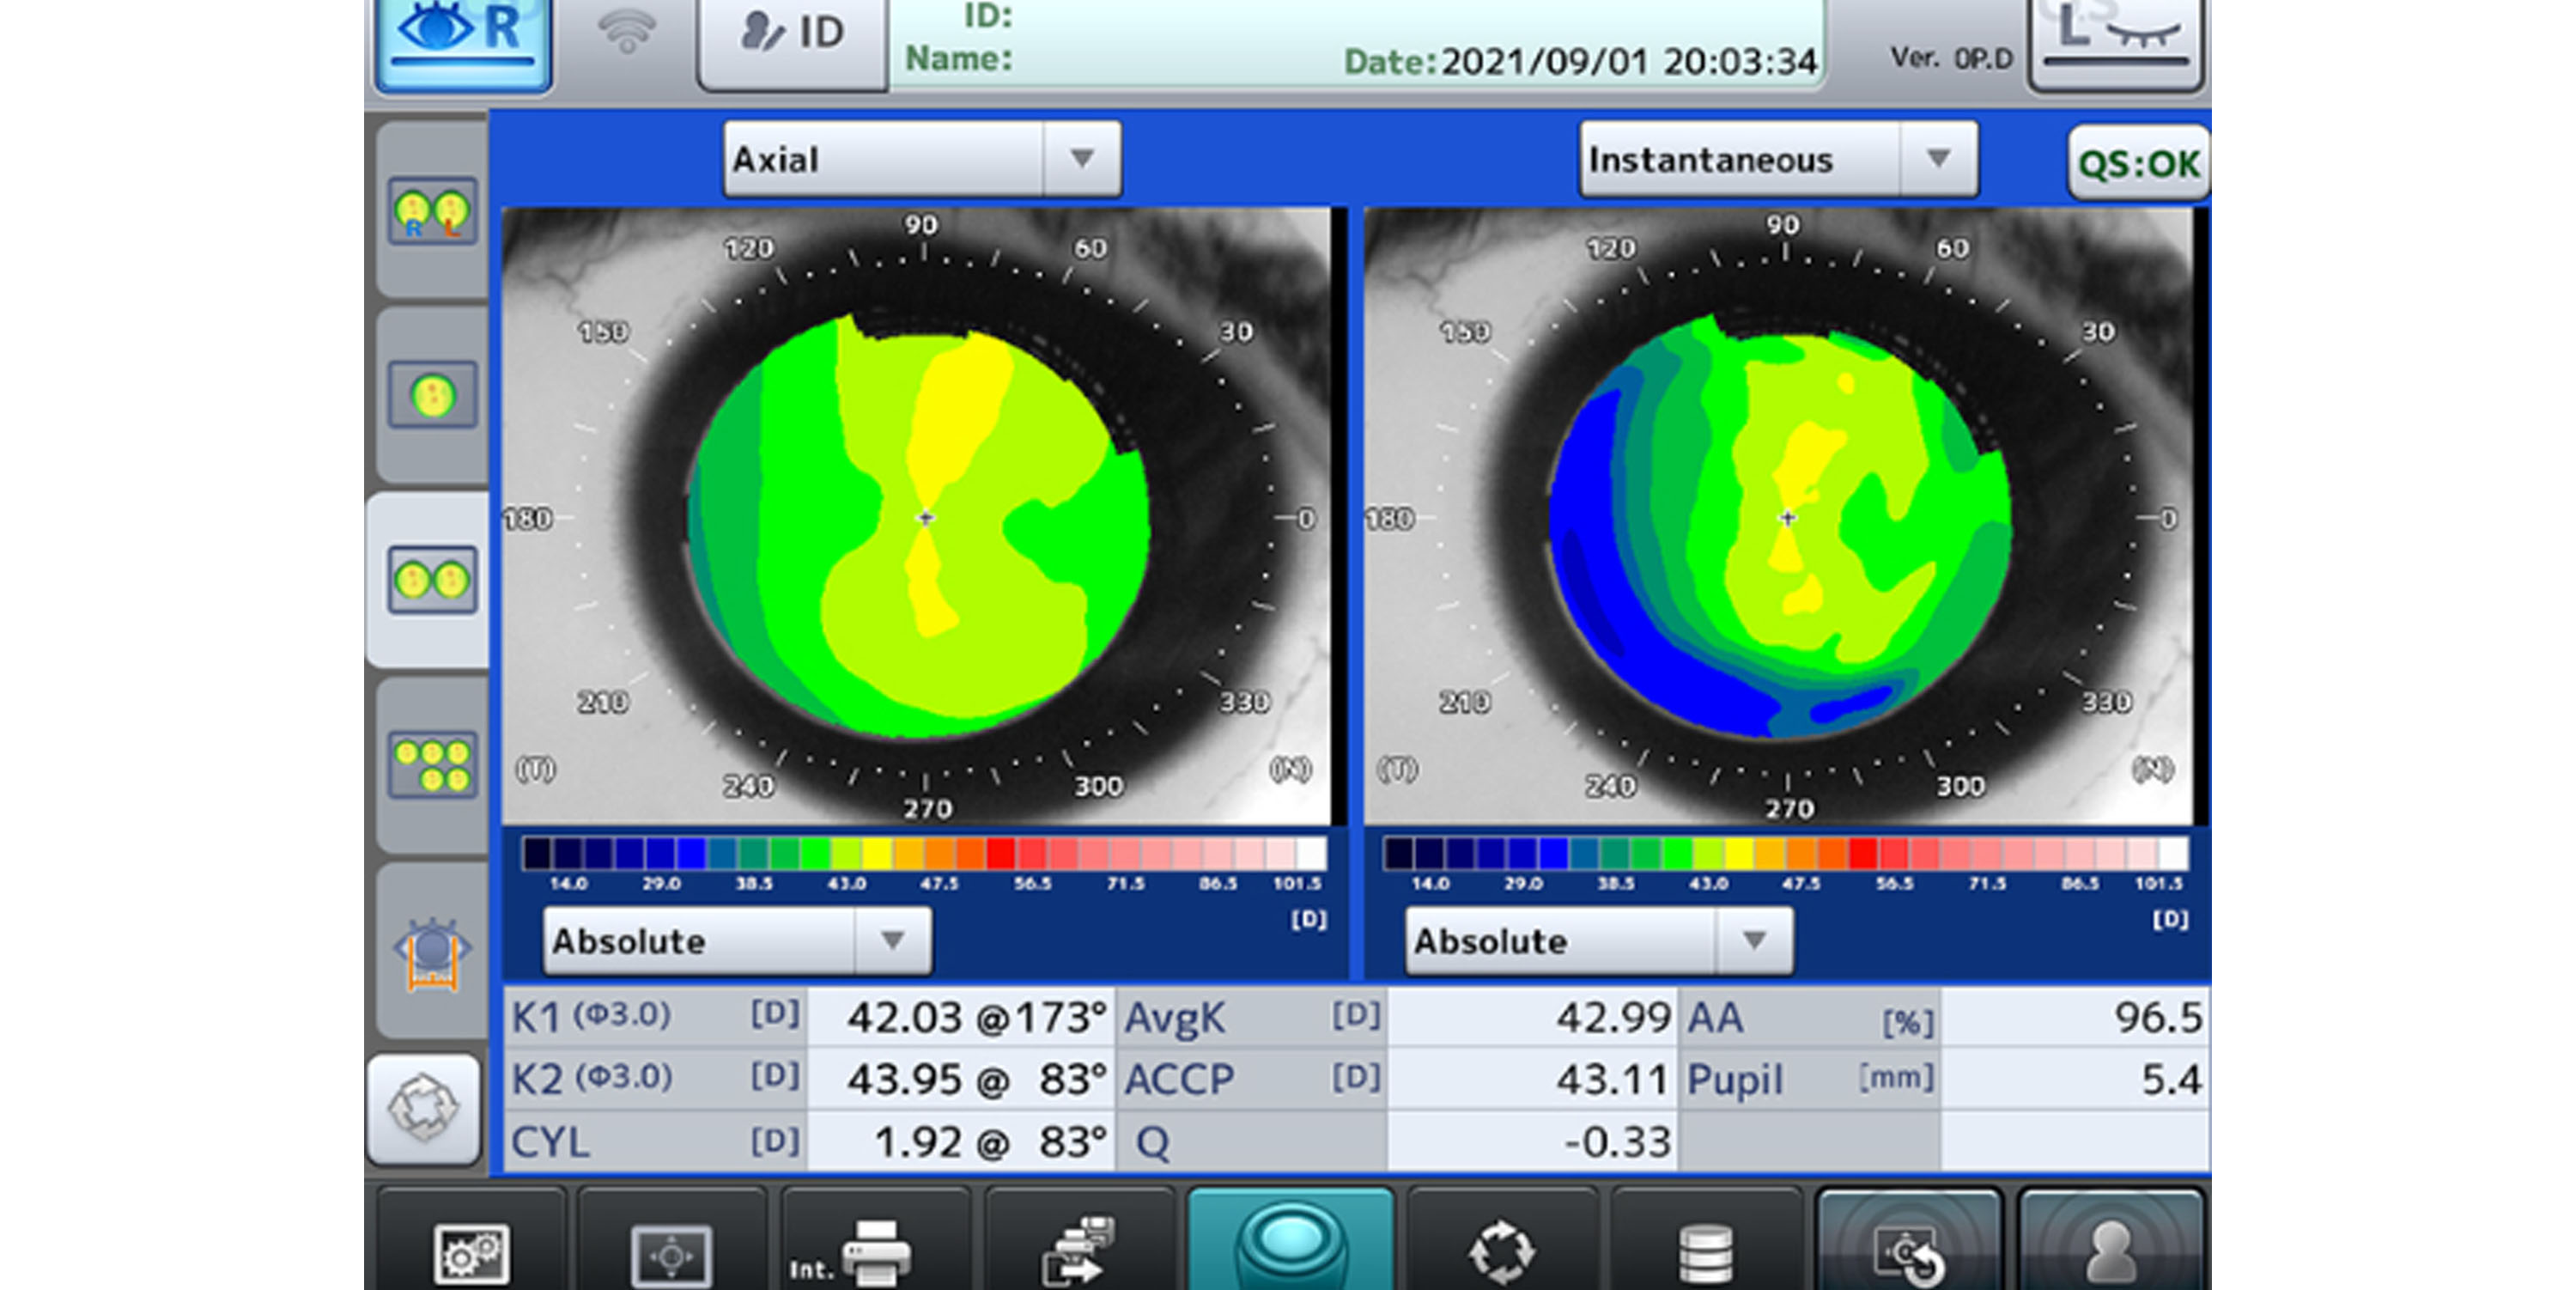Open the left Absolute scale dropdown

737,940
